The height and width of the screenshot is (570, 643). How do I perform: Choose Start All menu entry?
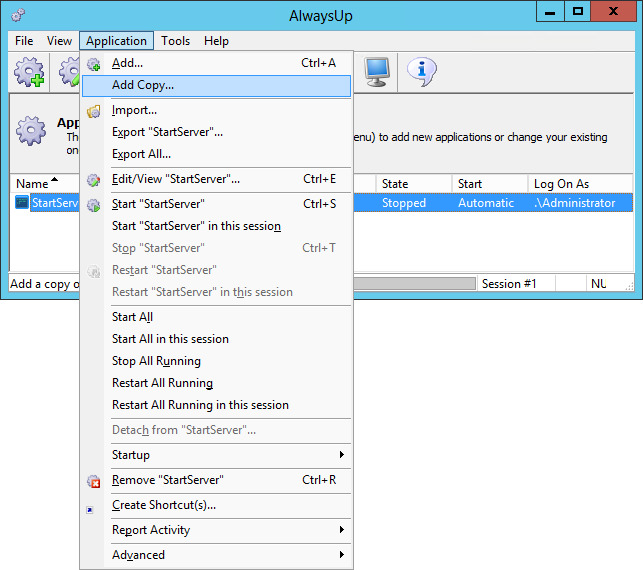(217, 317)
